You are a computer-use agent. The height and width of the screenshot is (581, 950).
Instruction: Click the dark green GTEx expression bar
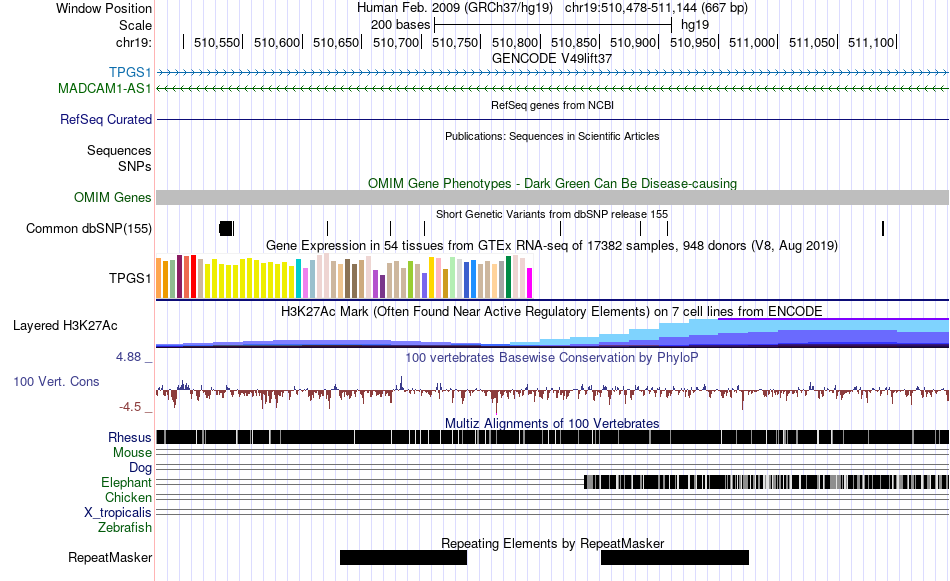pyautogui.click(x=508, y=277)
